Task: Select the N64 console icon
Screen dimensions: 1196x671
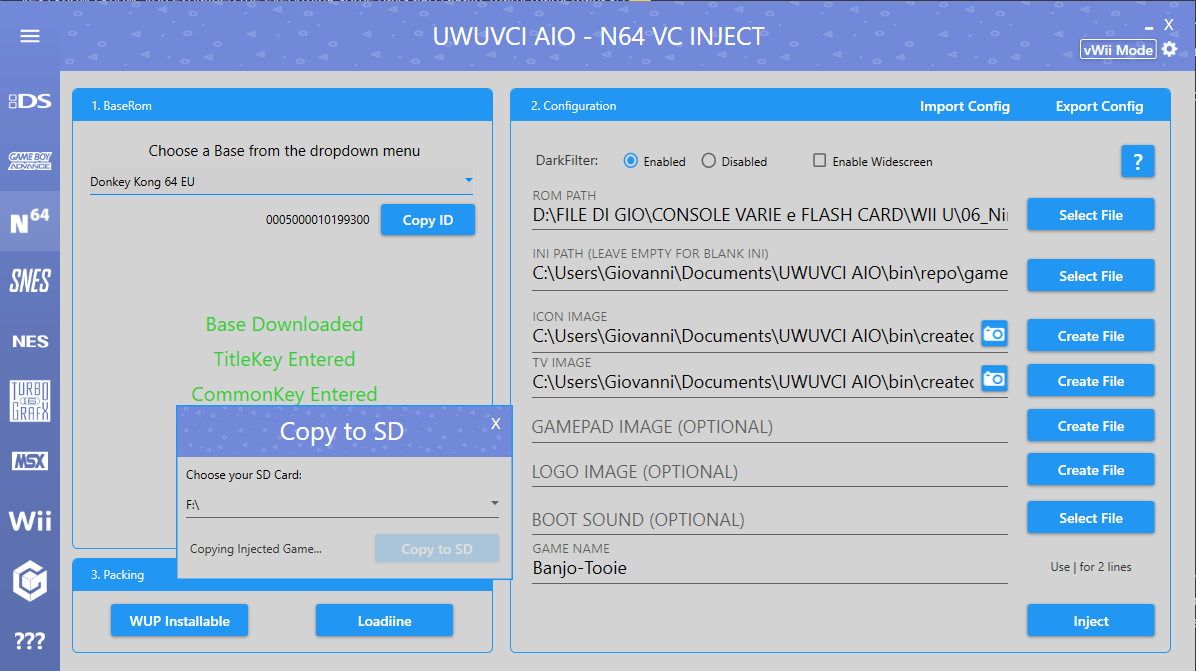Action: tap(30, 220)
